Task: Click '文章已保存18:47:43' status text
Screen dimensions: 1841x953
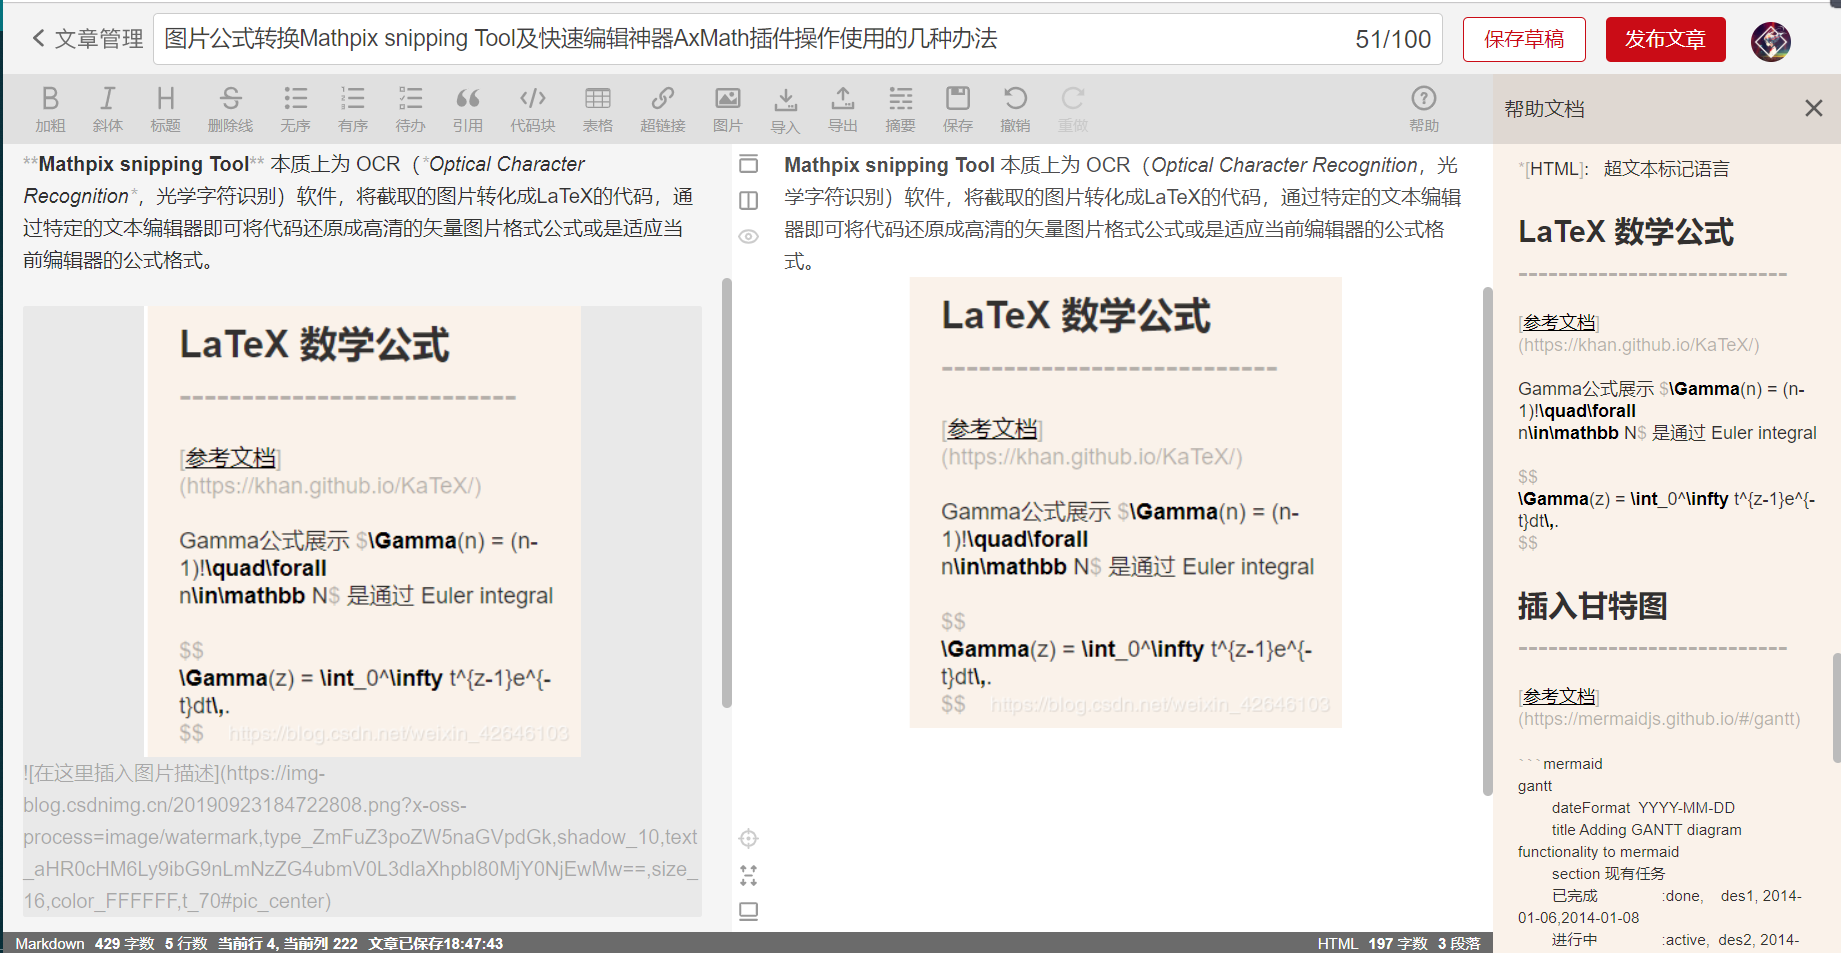Action: click(435, 943)
